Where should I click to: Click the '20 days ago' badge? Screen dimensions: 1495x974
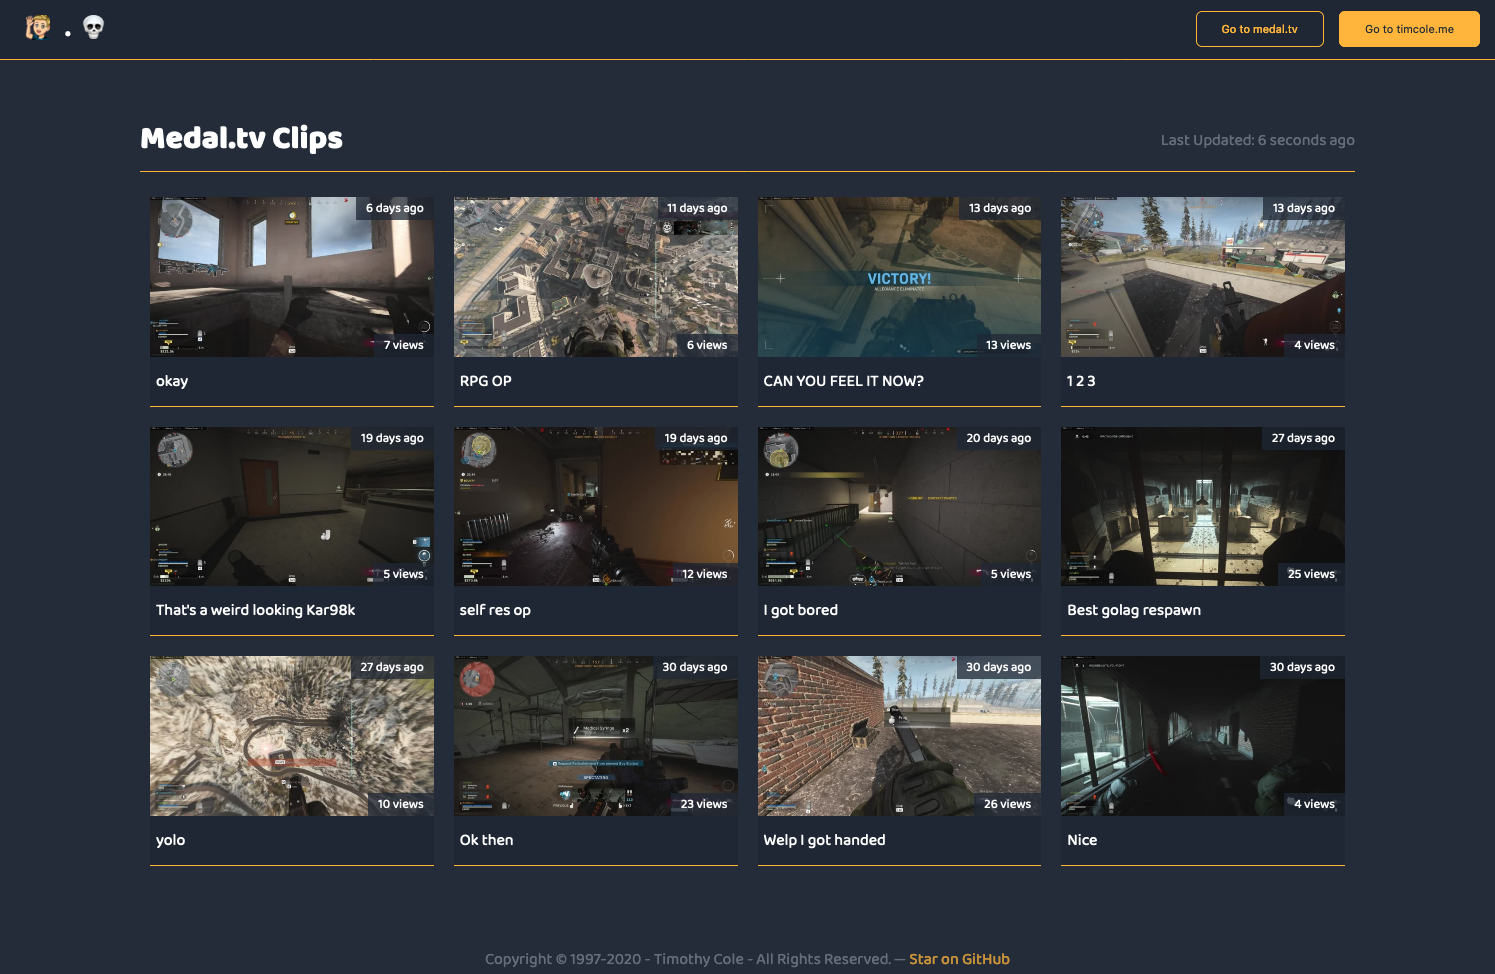point(999,438)
